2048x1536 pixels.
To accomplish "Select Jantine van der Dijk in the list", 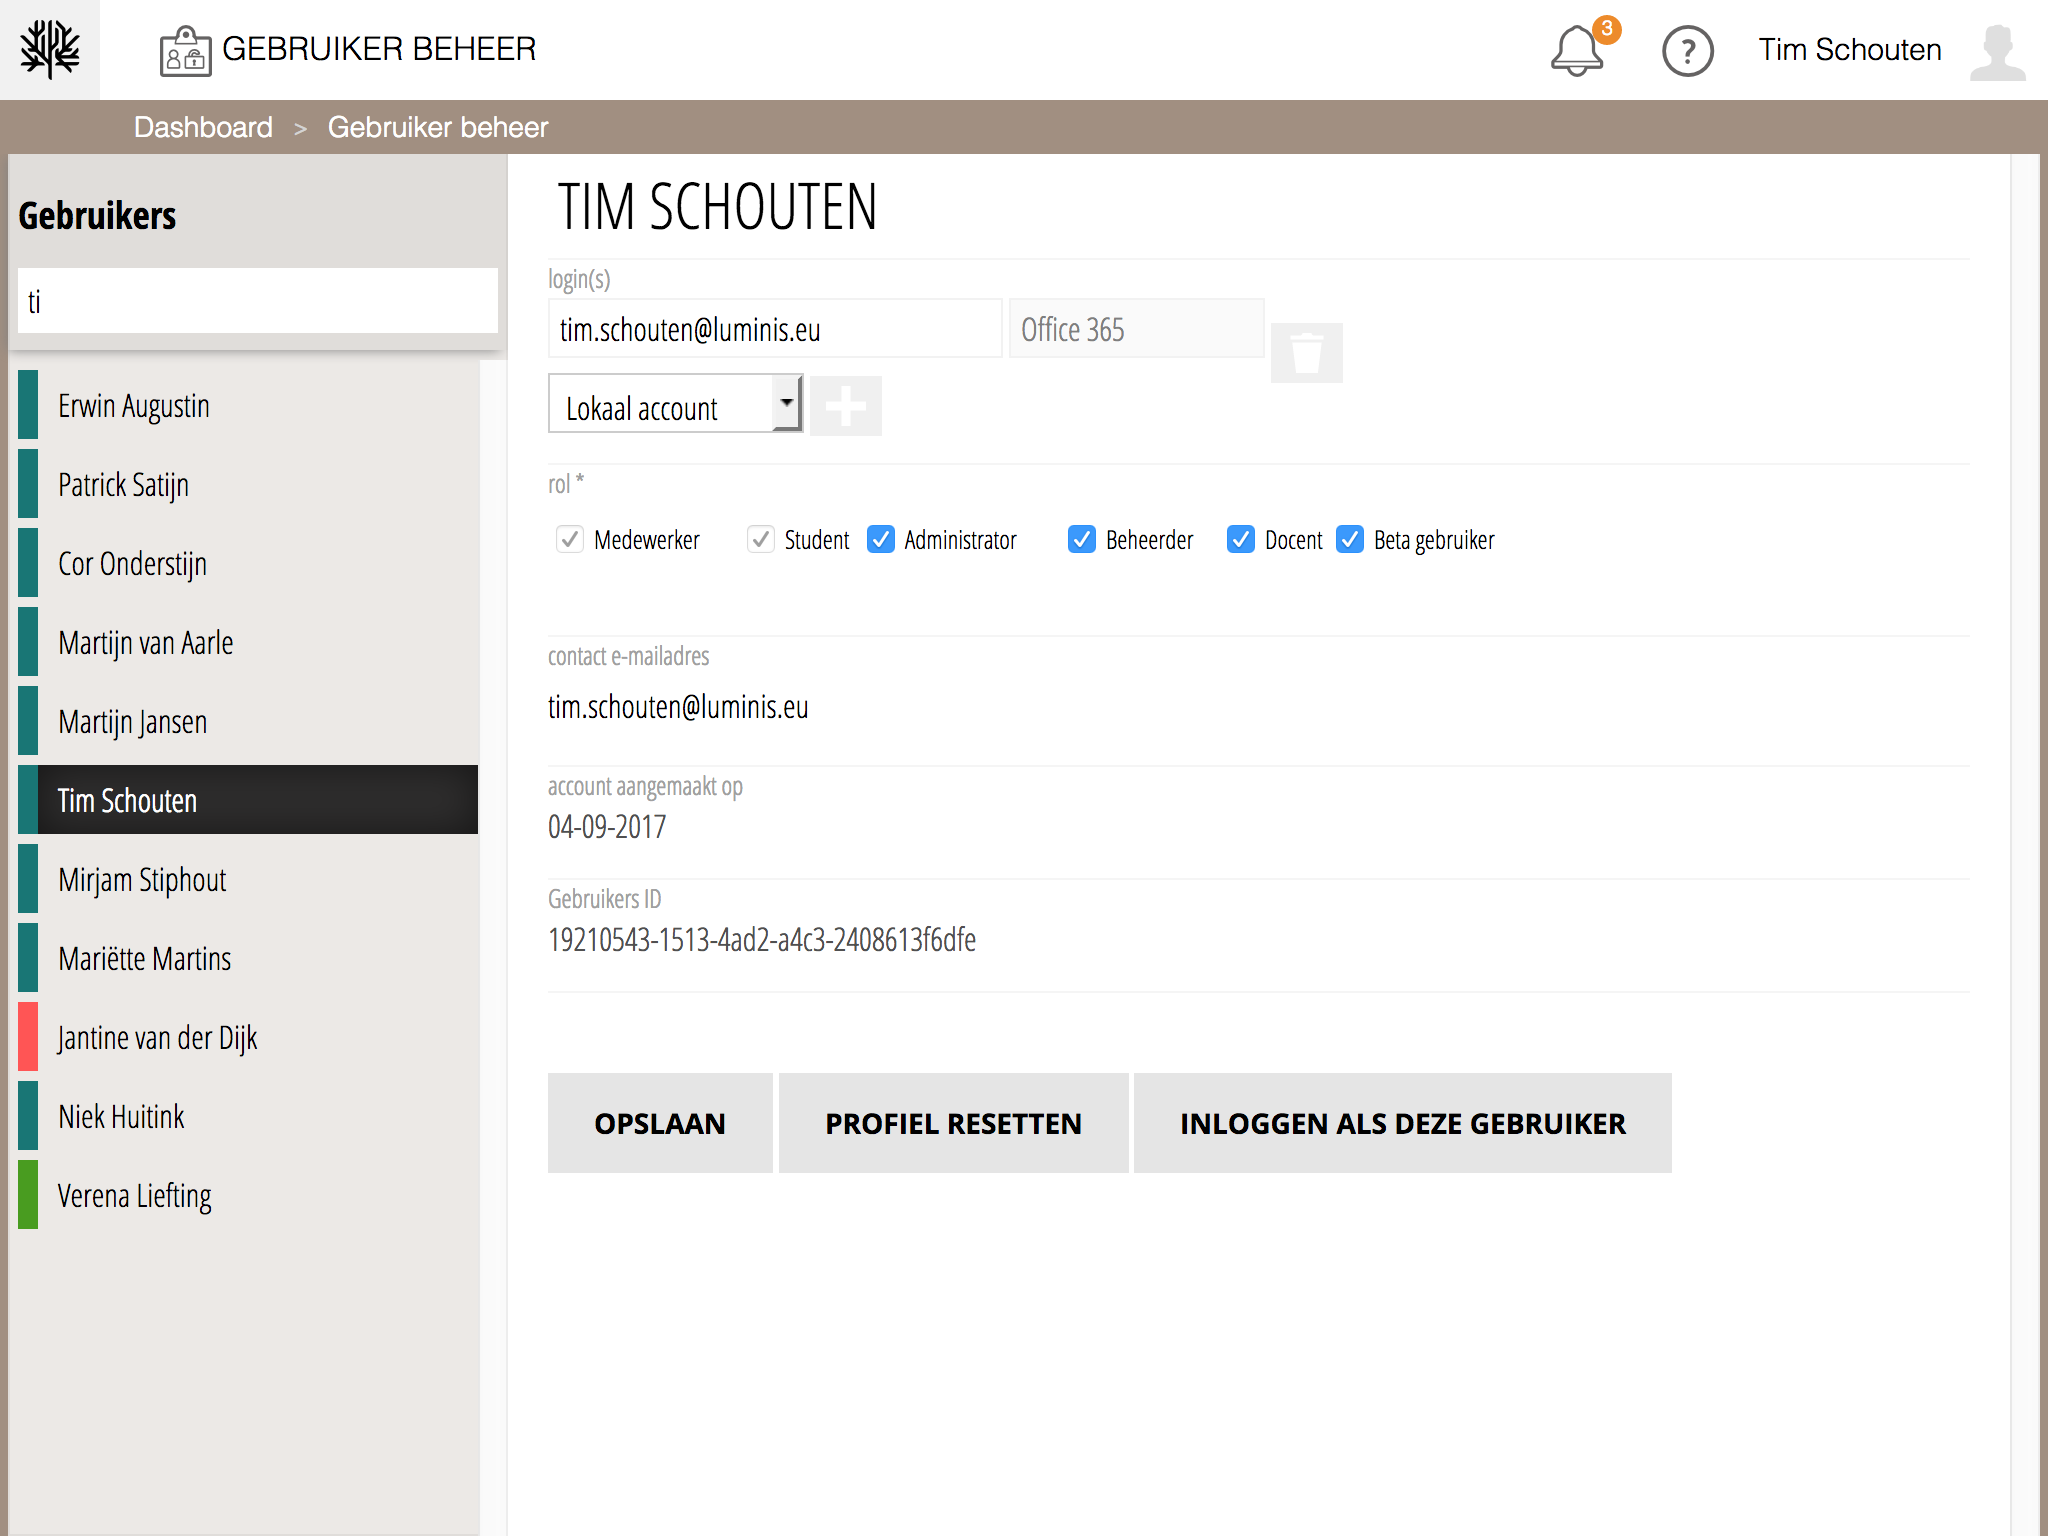I will tap(157, 1037).
